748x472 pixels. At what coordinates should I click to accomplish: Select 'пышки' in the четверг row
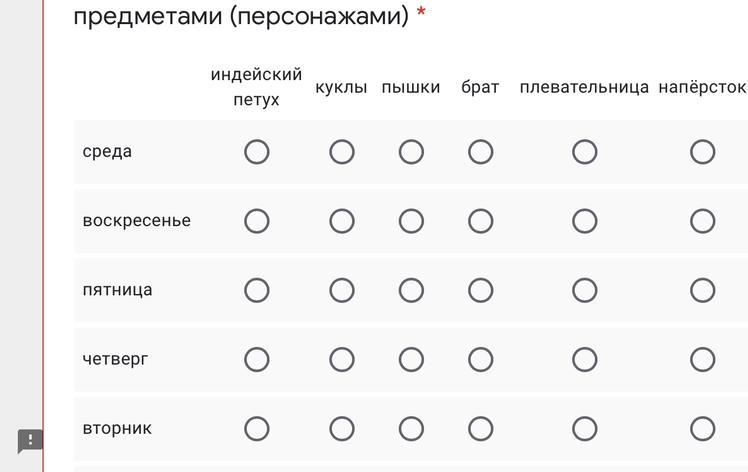(x=411, y=359)
